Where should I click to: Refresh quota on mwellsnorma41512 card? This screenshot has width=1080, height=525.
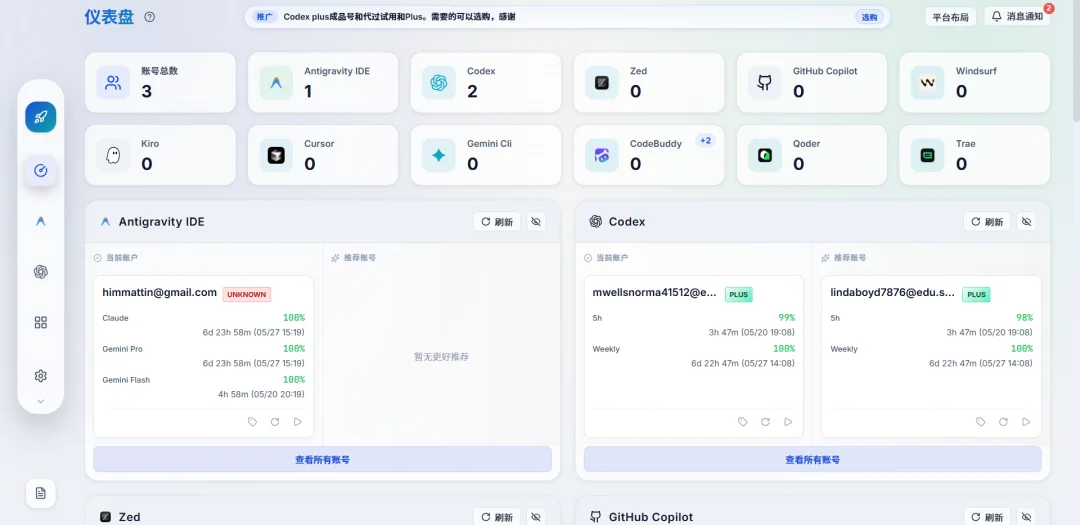[765, 422]
